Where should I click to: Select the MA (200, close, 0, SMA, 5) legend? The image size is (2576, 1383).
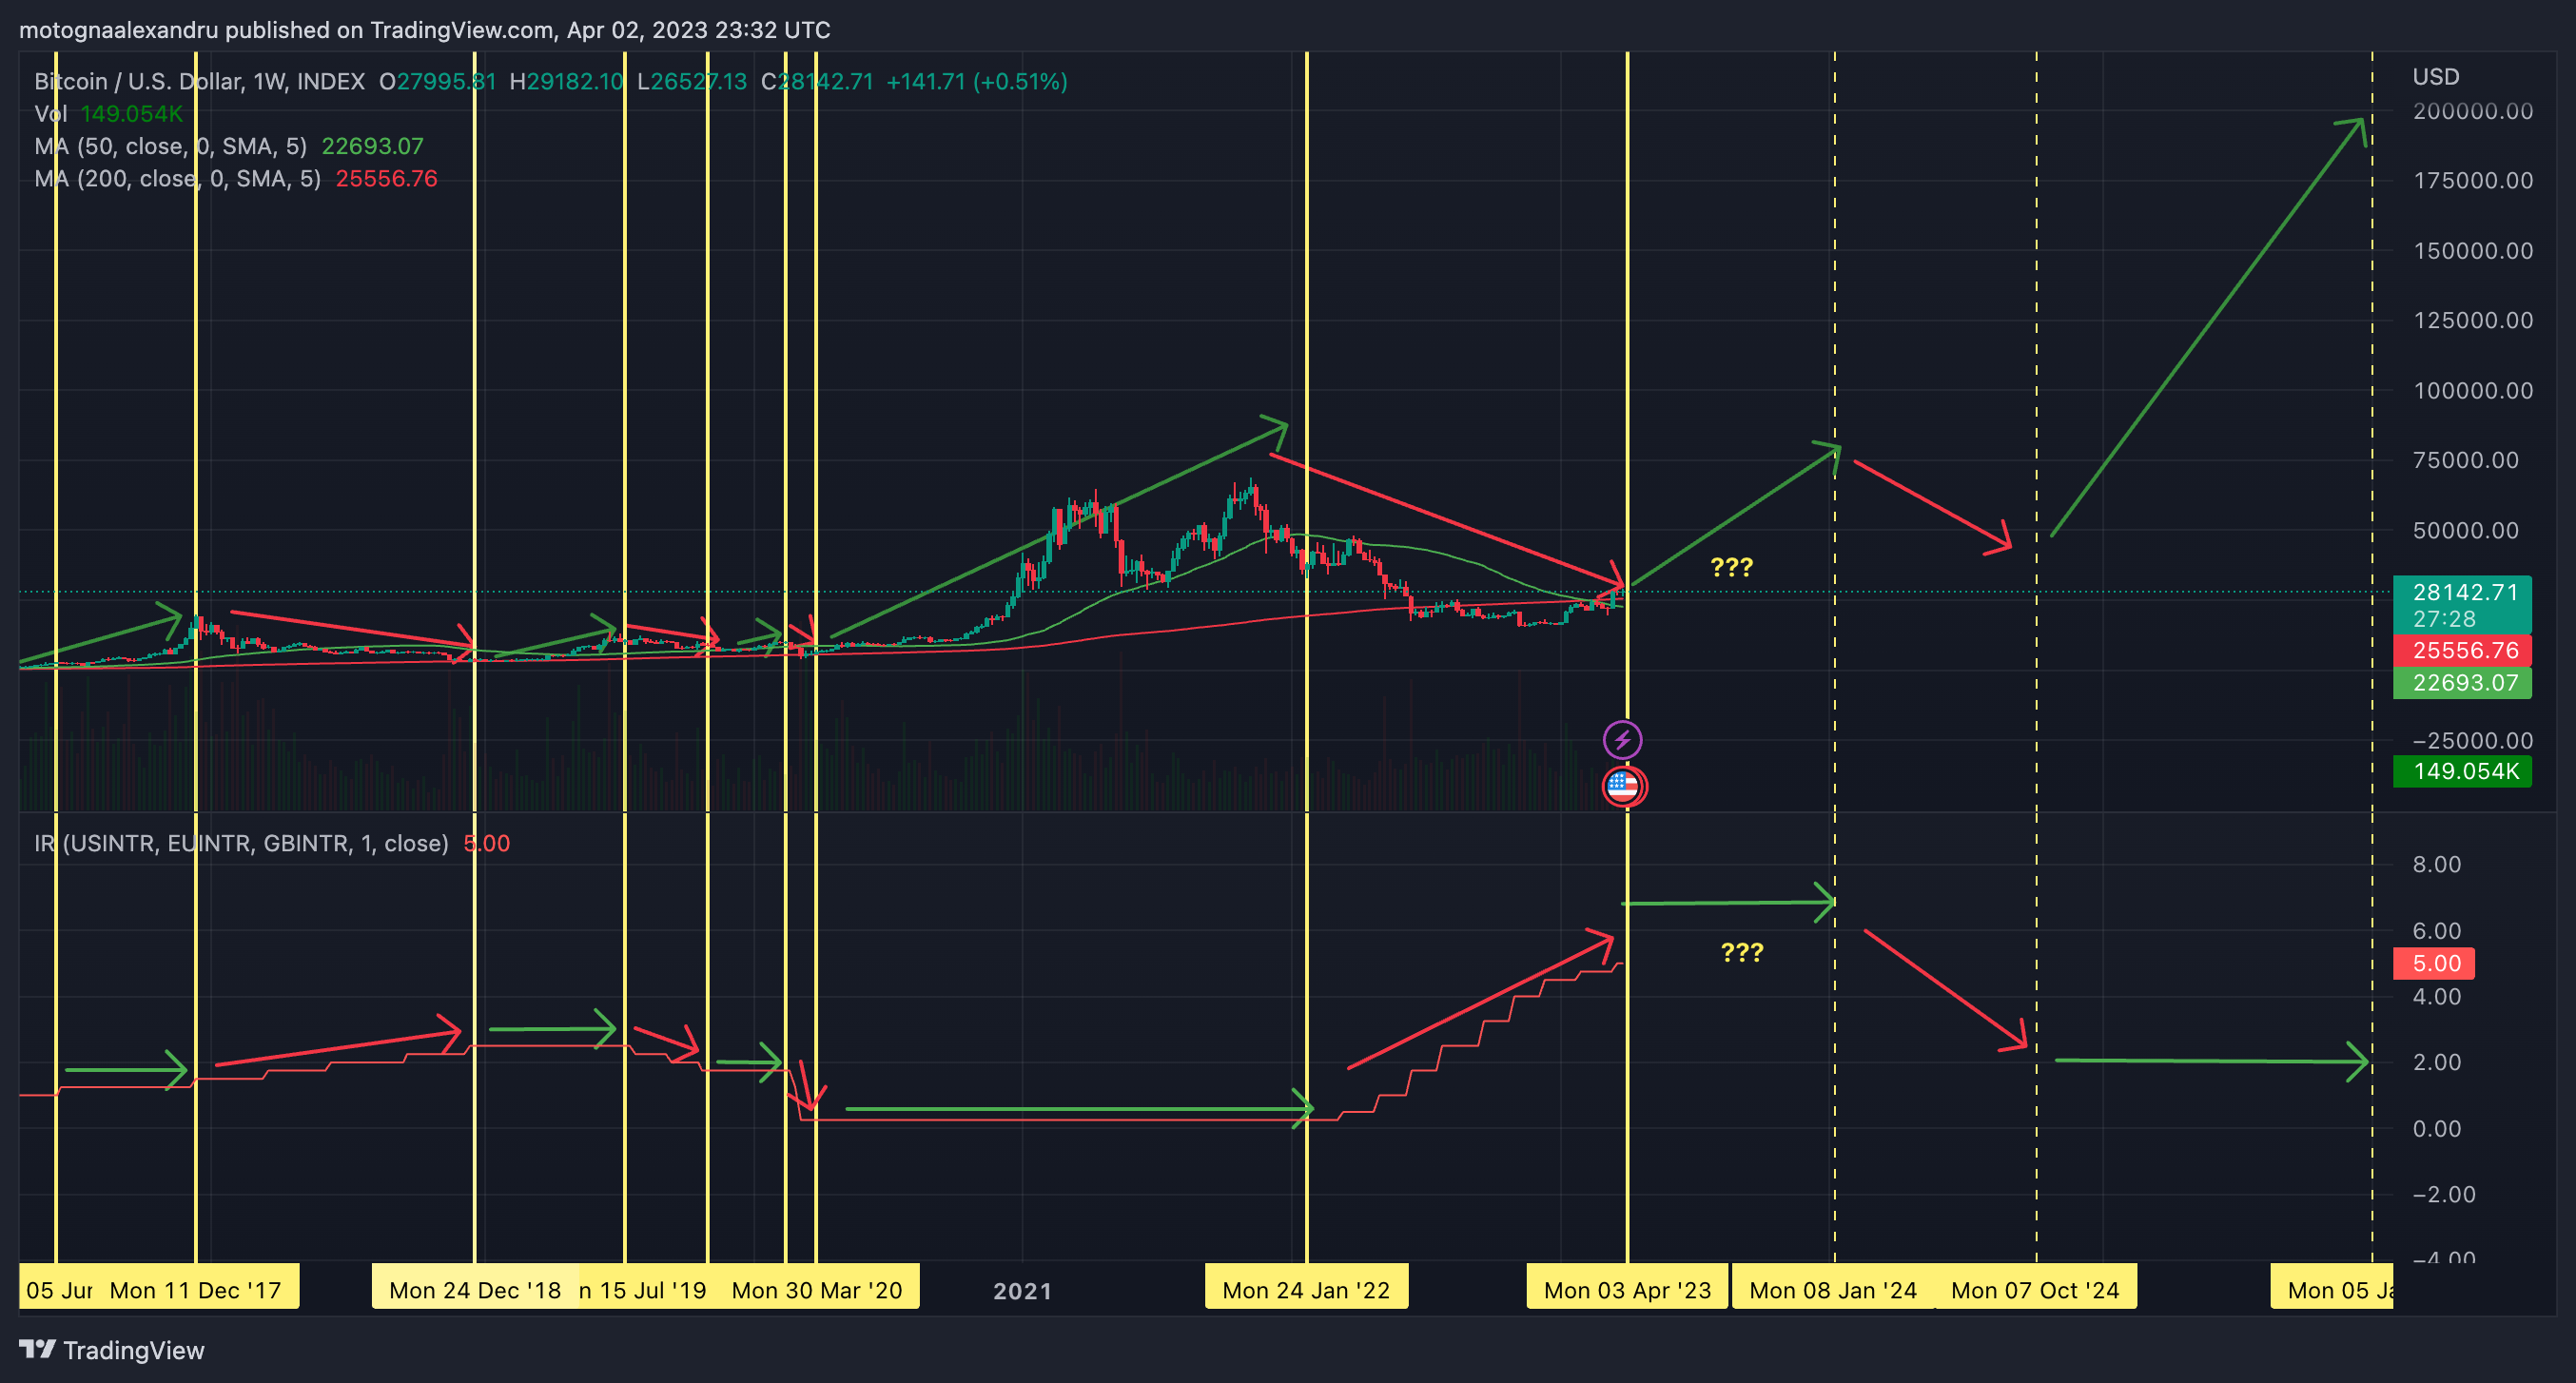coord(236,178)
